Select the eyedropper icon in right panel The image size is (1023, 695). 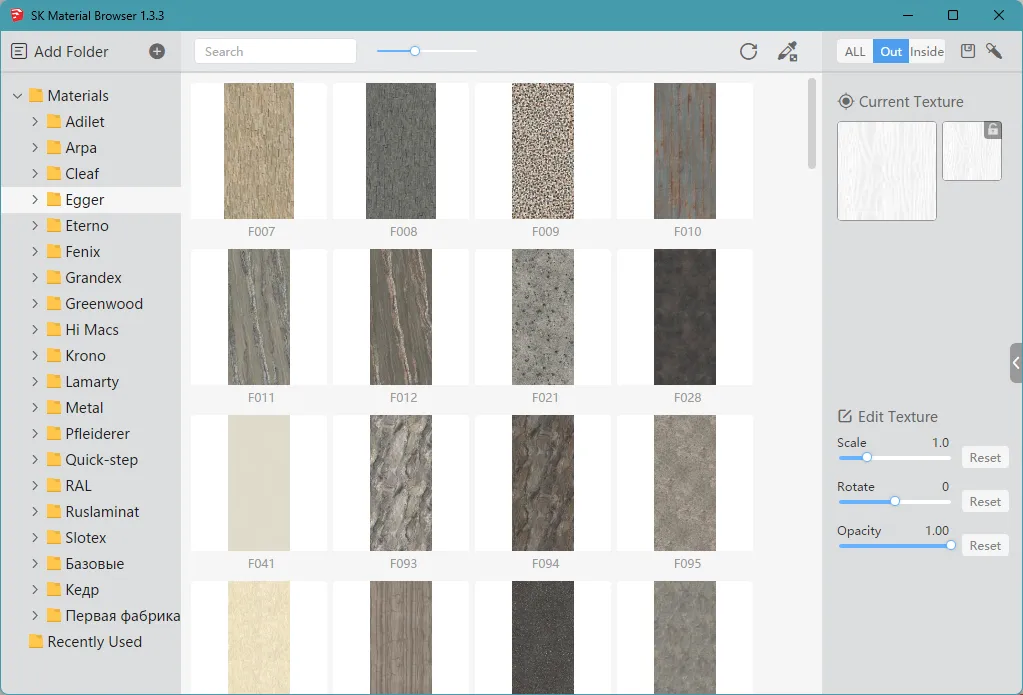[994, 52]
